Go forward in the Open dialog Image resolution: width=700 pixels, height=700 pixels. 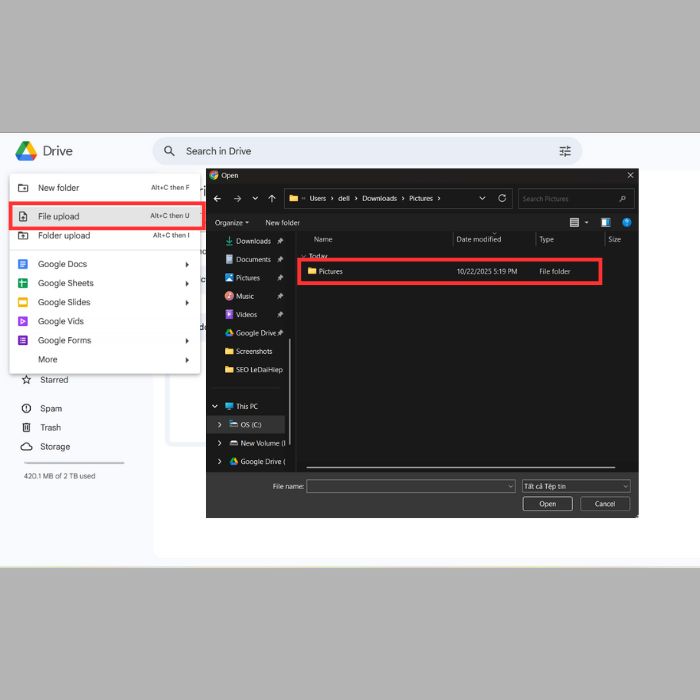[x=238, y=199]
